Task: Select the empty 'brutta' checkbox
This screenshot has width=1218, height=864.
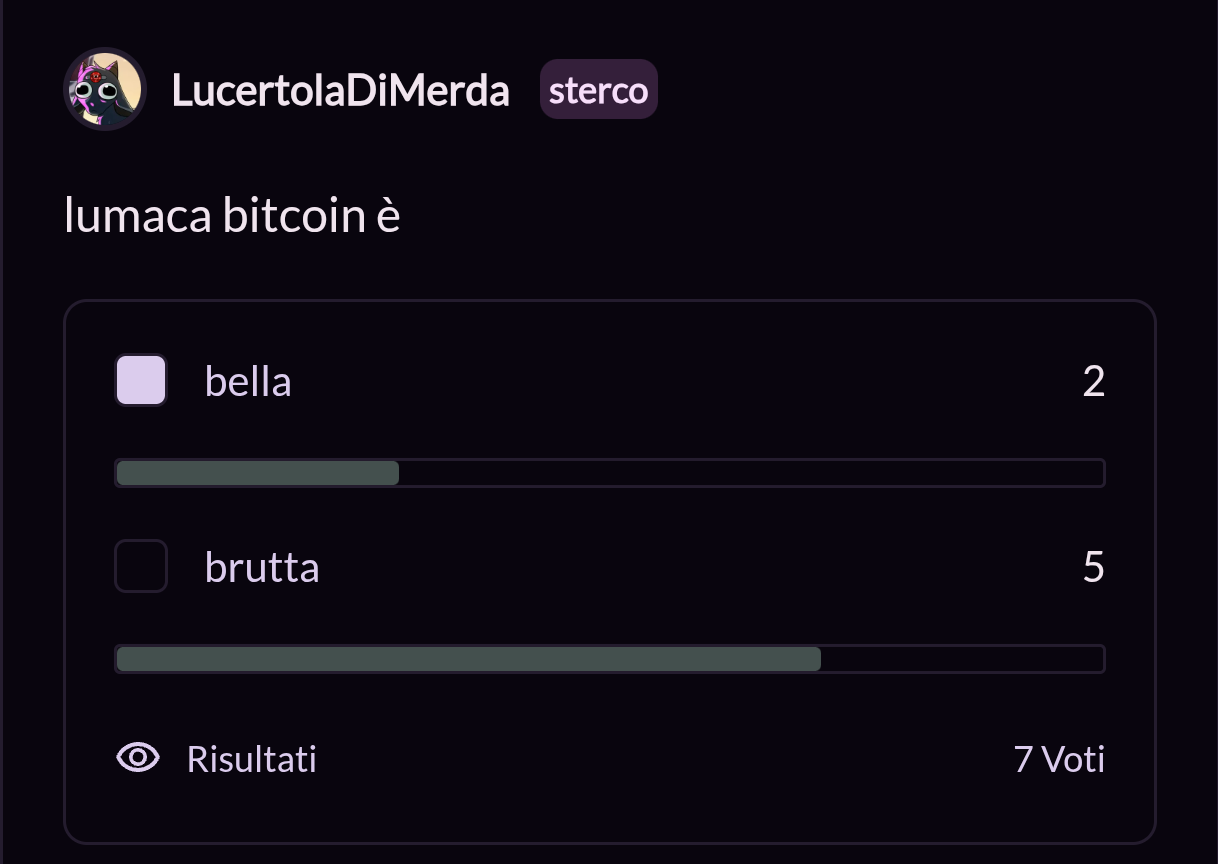Action: 141,566
